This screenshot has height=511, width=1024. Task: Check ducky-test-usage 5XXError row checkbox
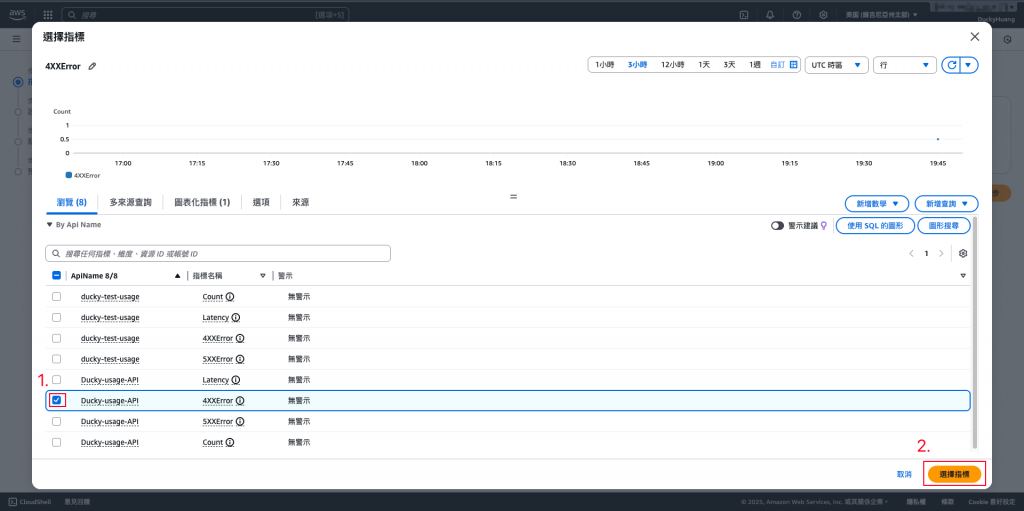[x=56, y=359]
